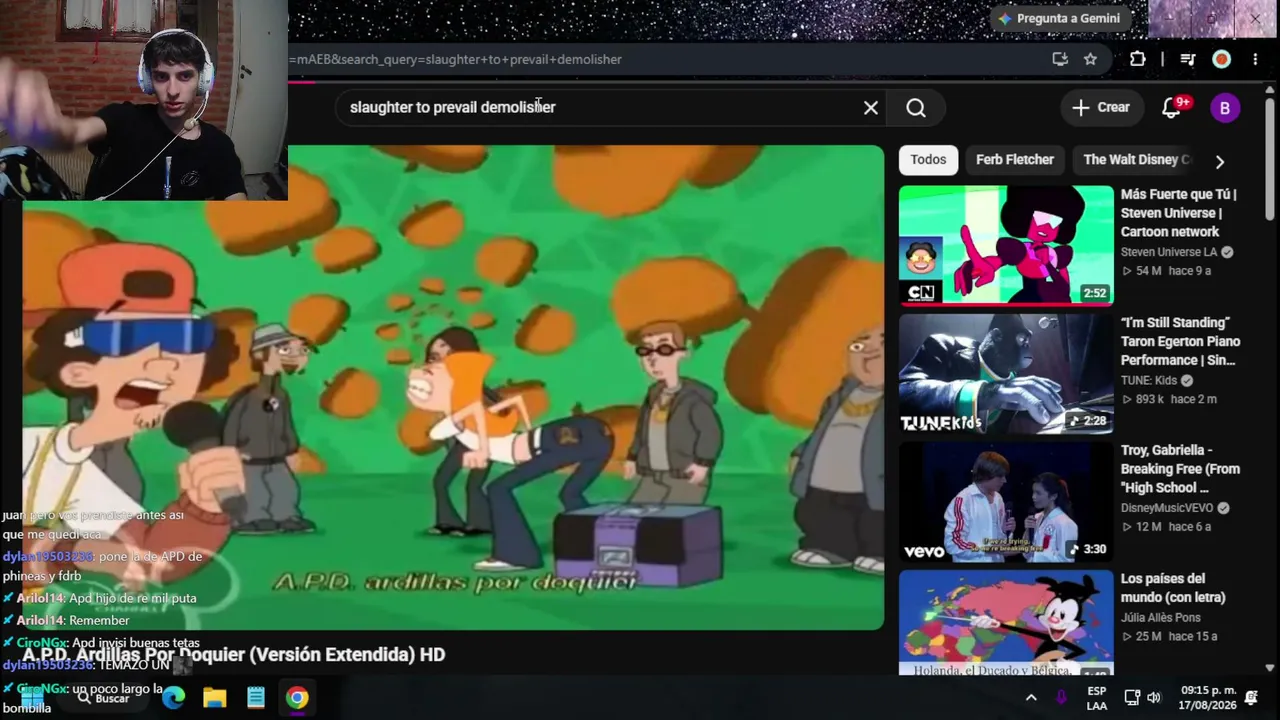Open the taskbar clock and date
1280x720 pixels.
tap(1208, 698)
